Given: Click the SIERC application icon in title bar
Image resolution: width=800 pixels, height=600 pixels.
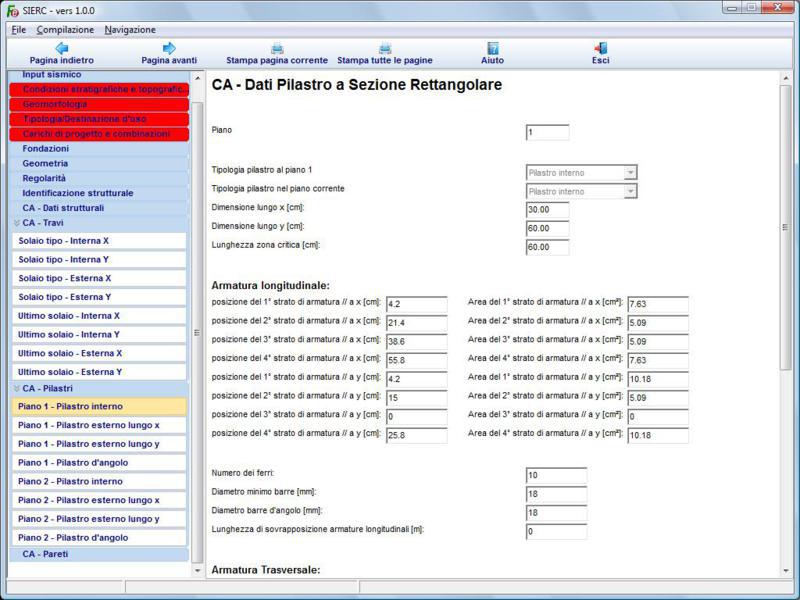Looking at the screenshot, I should click(x=13, y=10).
